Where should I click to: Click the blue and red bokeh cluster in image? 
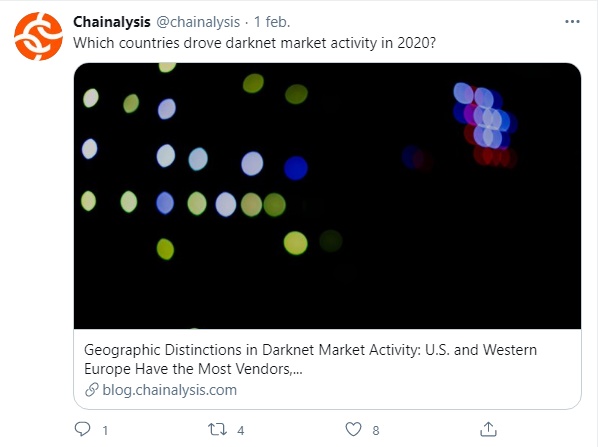tap(485, 124)
